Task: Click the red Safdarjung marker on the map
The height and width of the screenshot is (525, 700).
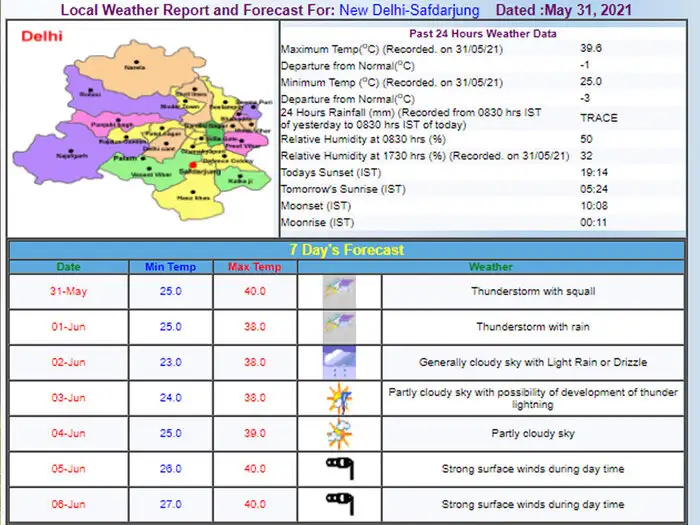Action: click(193, 165)
